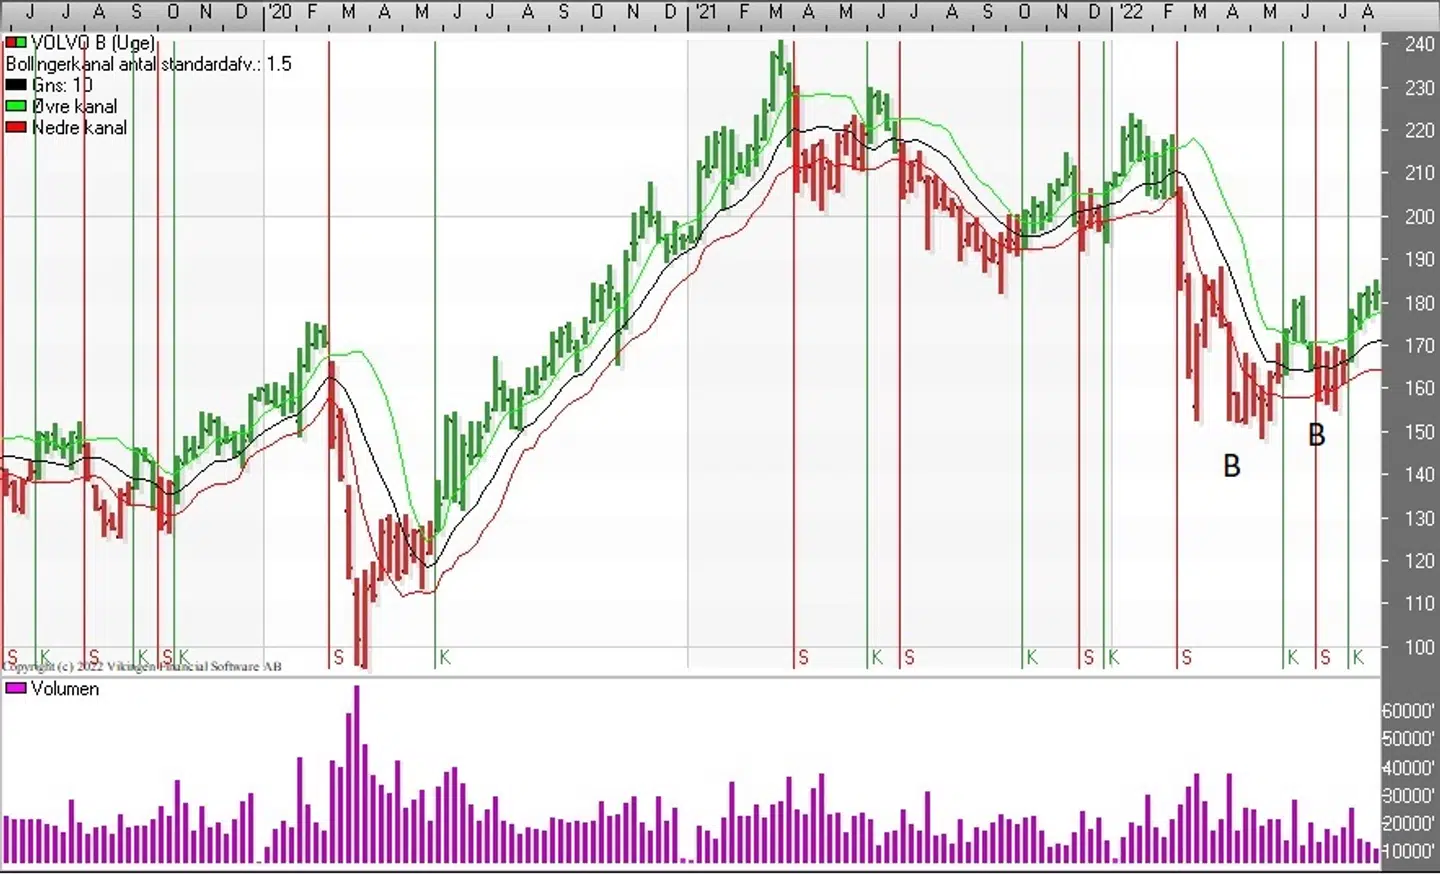Click the K buy marker at October 2021
This screenshot has height=874, width=1440.
click(1032, 657)
